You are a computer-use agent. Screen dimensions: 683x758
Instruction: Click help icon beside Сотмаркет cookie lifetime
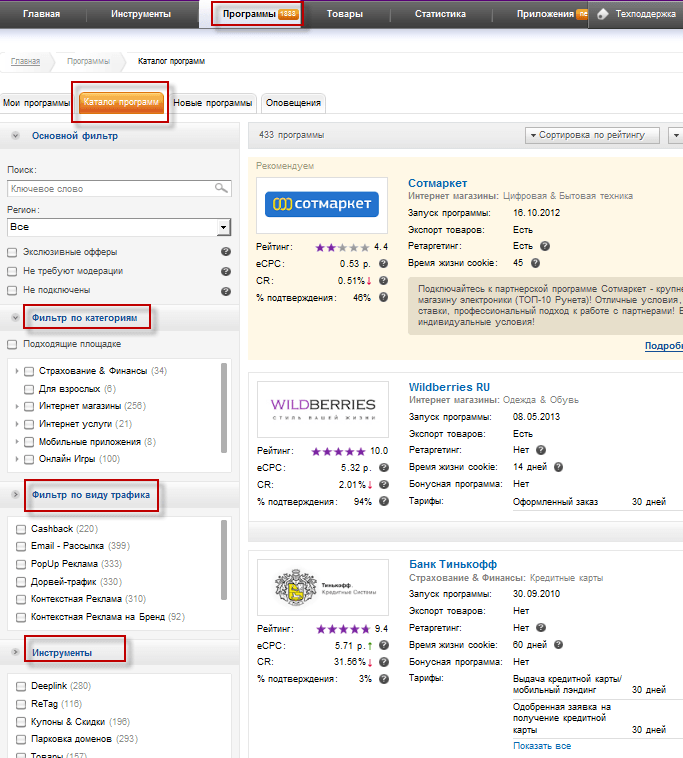[535, 263]
